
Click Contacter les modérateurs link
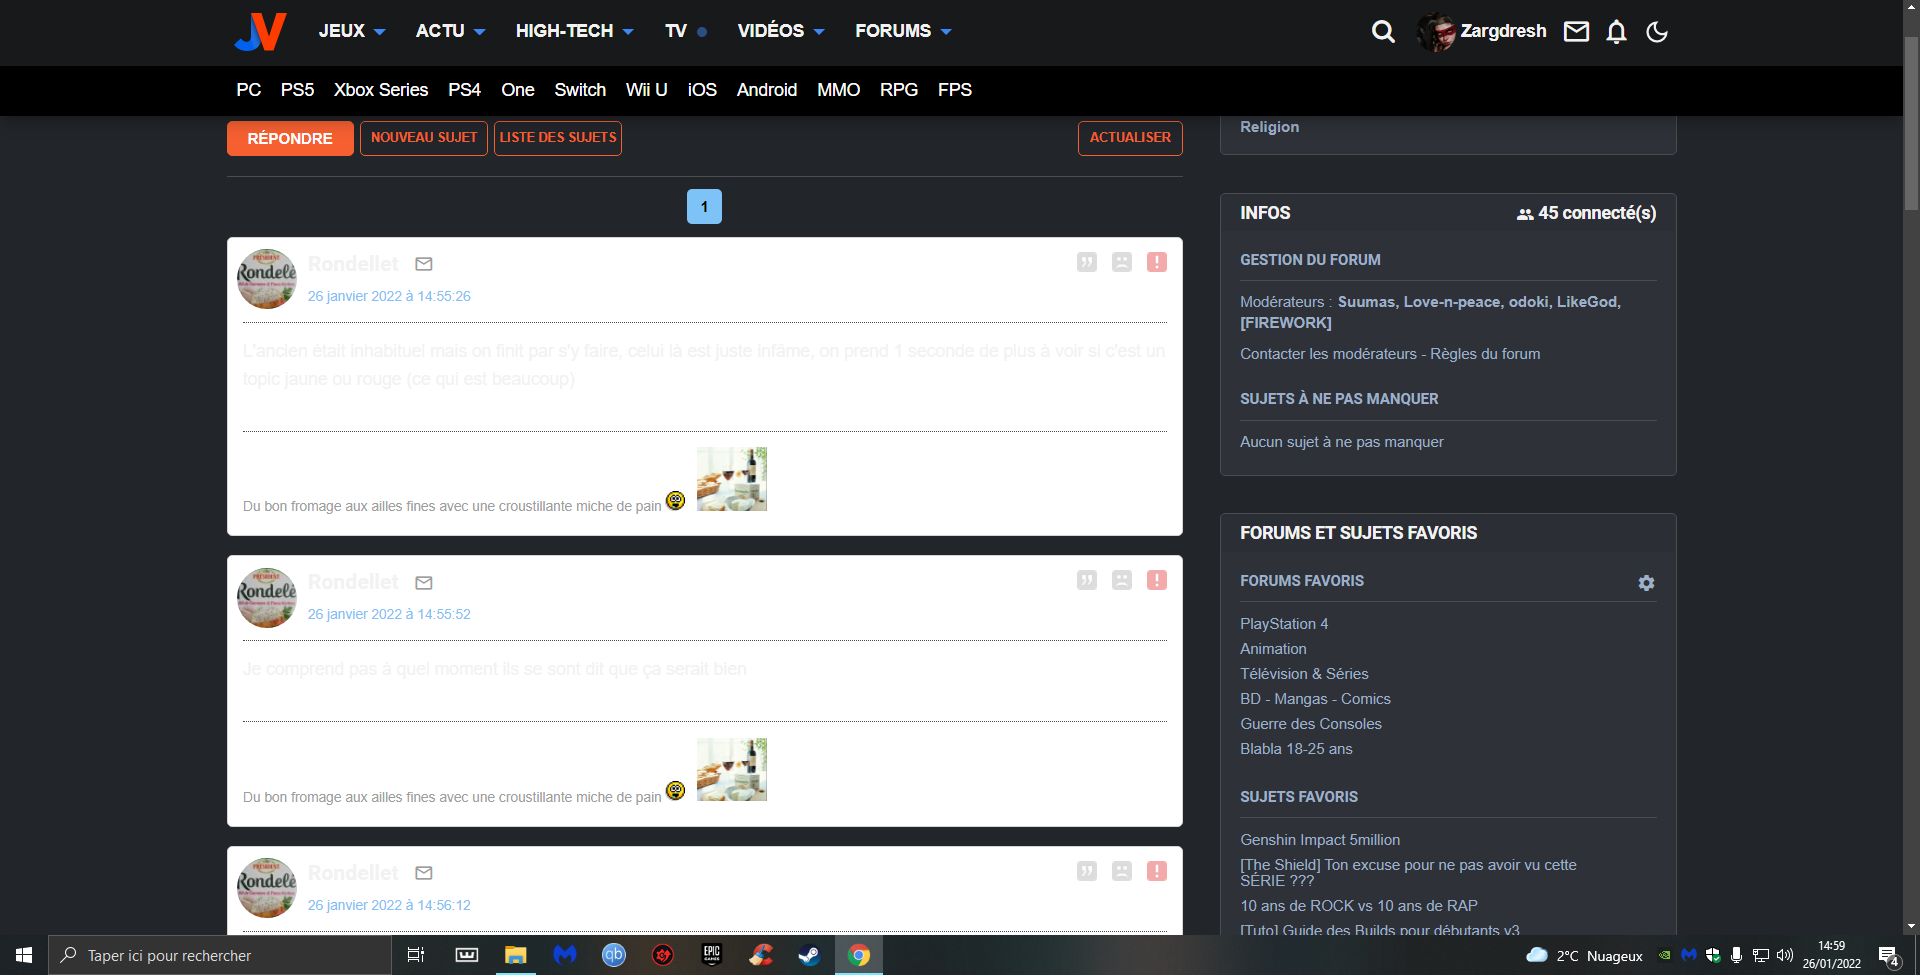[x=1328, y=354]
